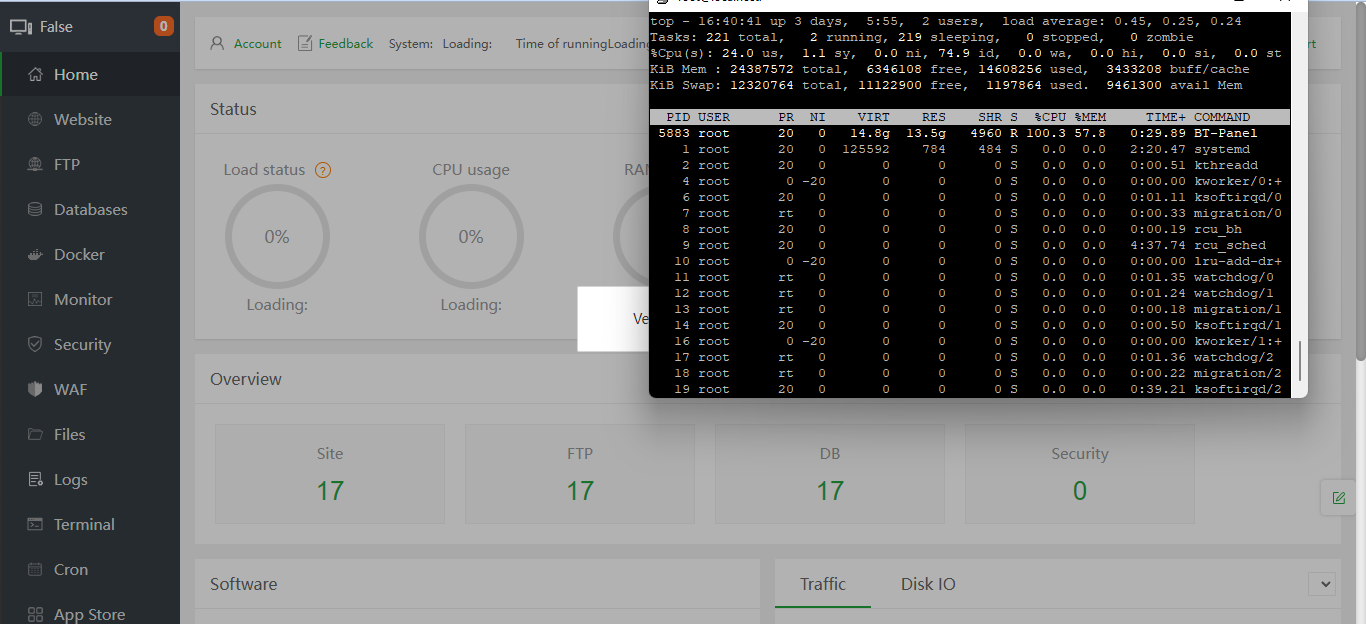Click the Files folder icon in sidebar
This screenshot has height=624, width=1366.
tap(35, 435)
